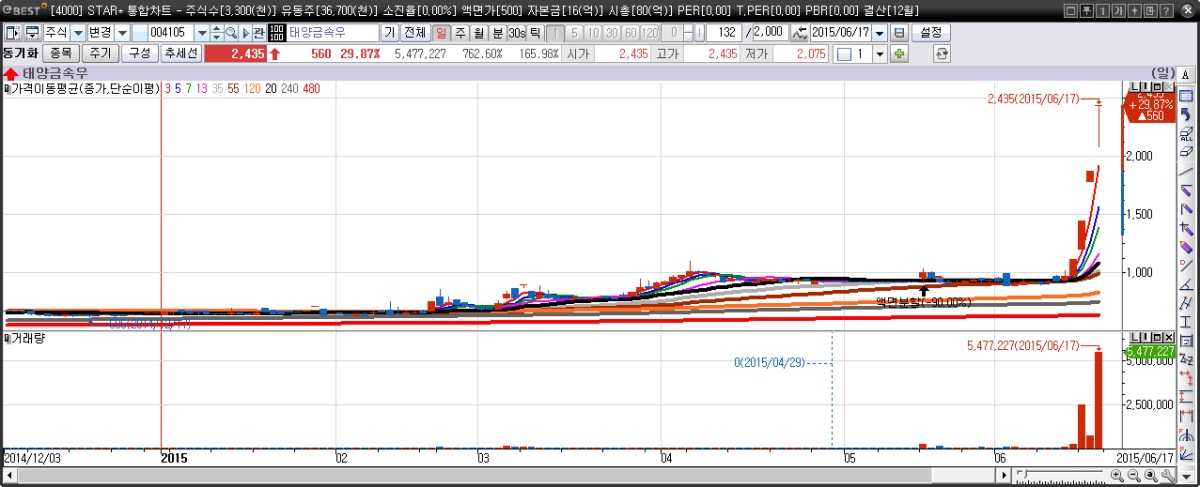
Task: Toggle the 전체 (all) view button
Action: [415, 33]
